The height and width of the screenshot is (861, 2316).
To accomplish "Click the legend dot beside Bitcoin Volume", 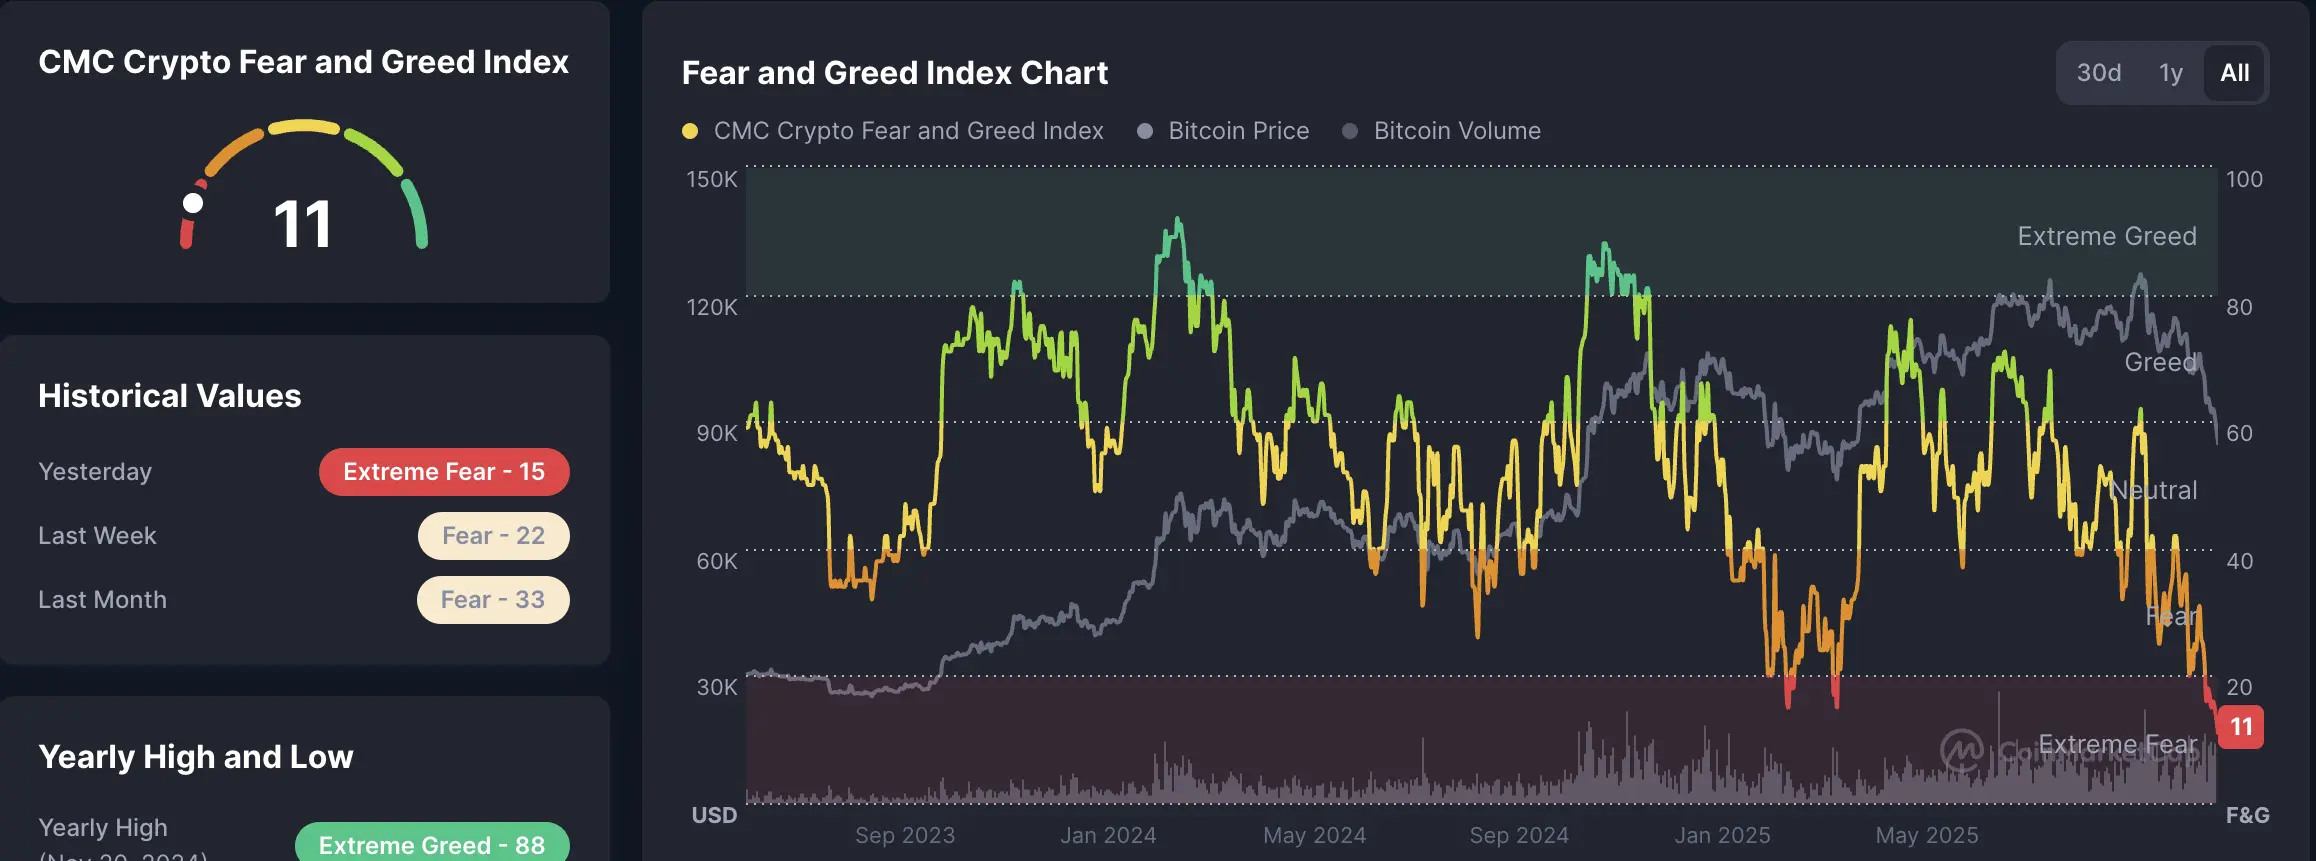I will tap(1352, 130).
